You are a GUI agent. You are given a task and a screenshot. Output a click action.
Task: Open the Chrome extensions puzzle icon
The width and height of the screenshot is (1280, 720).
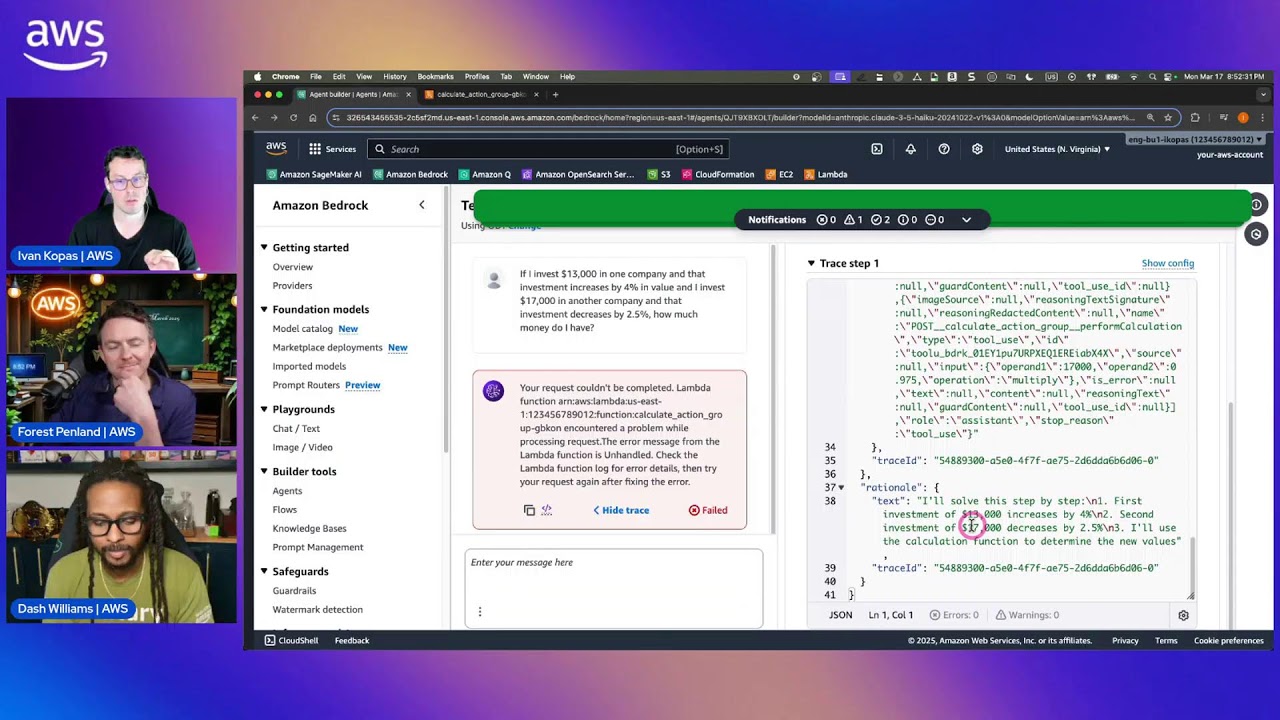click(x=1195, y=117)
